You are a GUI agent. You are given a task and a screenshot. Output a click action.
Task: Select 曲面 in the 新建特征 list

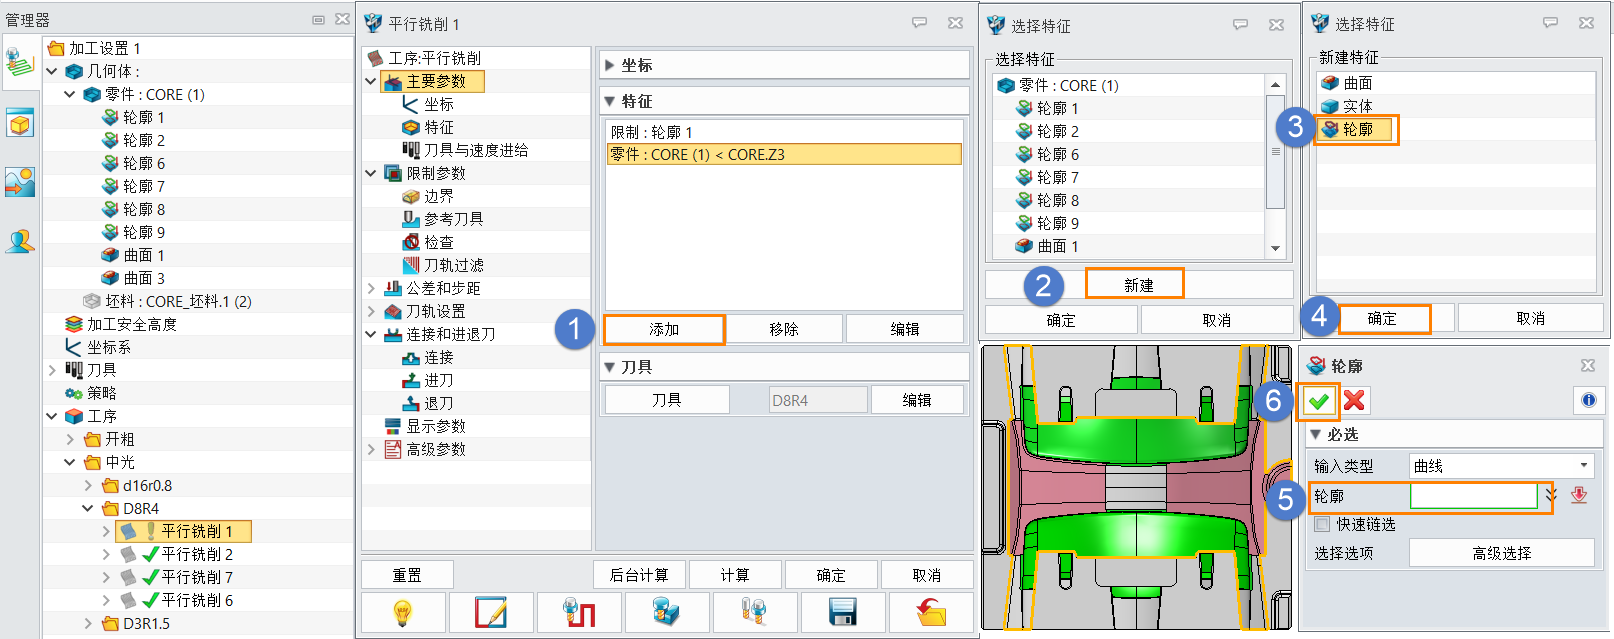[1357, 83]
